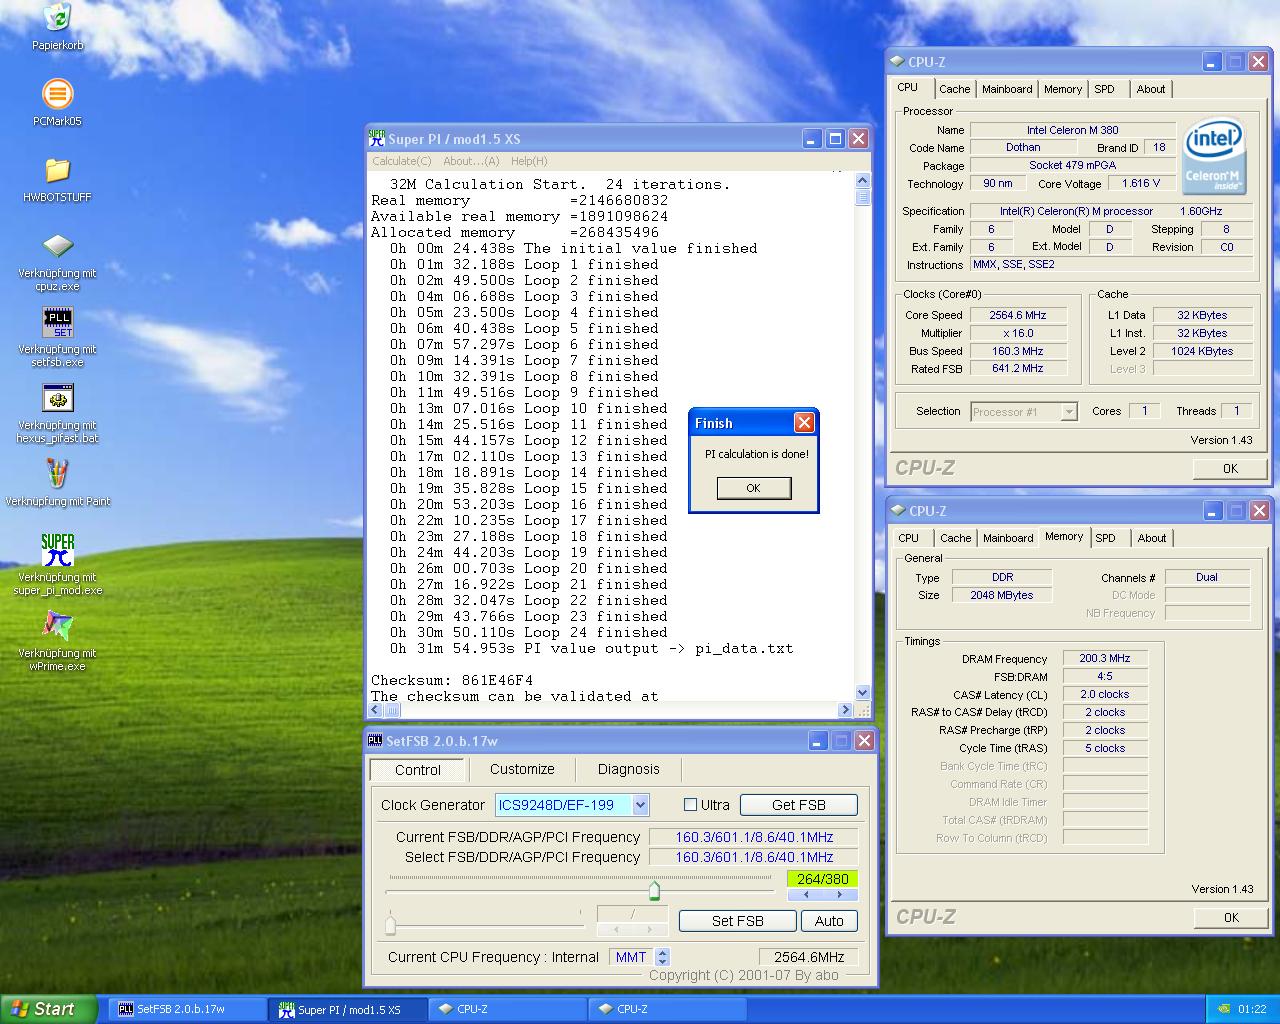The height and width of the screenshot is (1024, 1280).
Task: Click SetFSB taskbar button
Action: (x=185, y=1009)
